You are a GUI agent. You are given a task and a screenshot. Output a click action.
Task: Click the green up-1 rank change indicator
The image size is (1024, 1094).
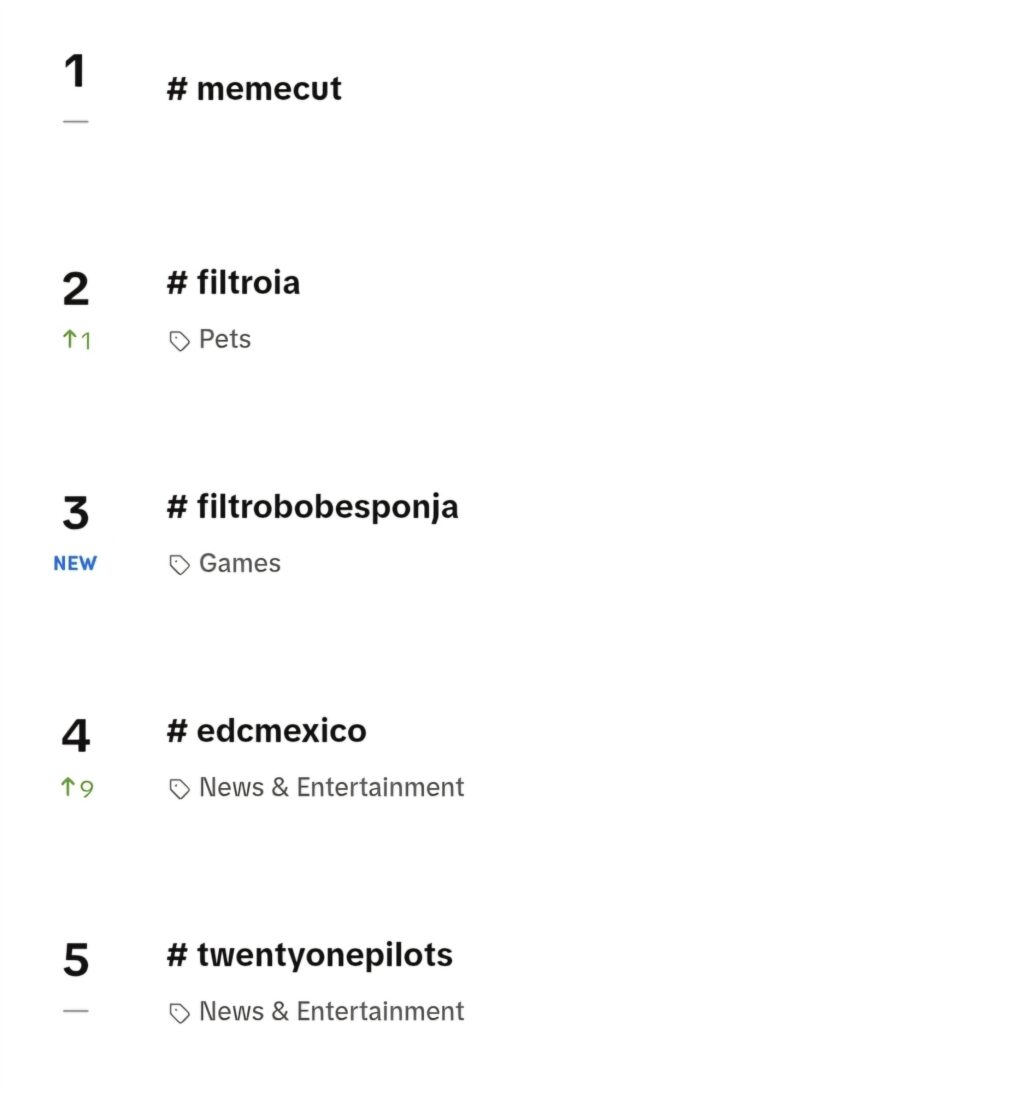[x=77, y=340]
